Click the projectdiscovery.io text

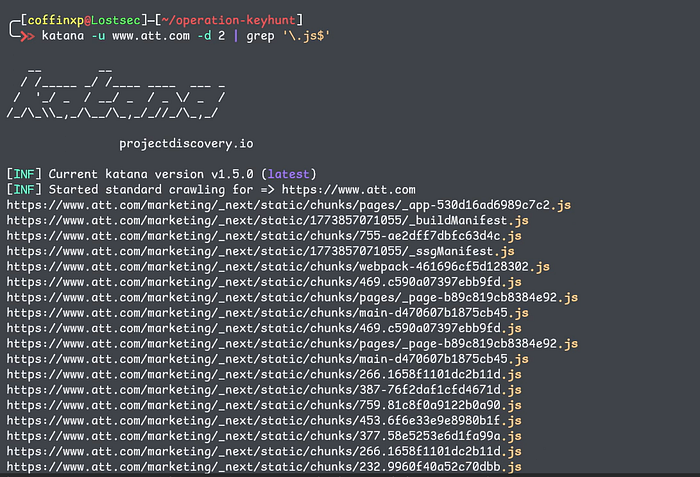coord(186,144)
